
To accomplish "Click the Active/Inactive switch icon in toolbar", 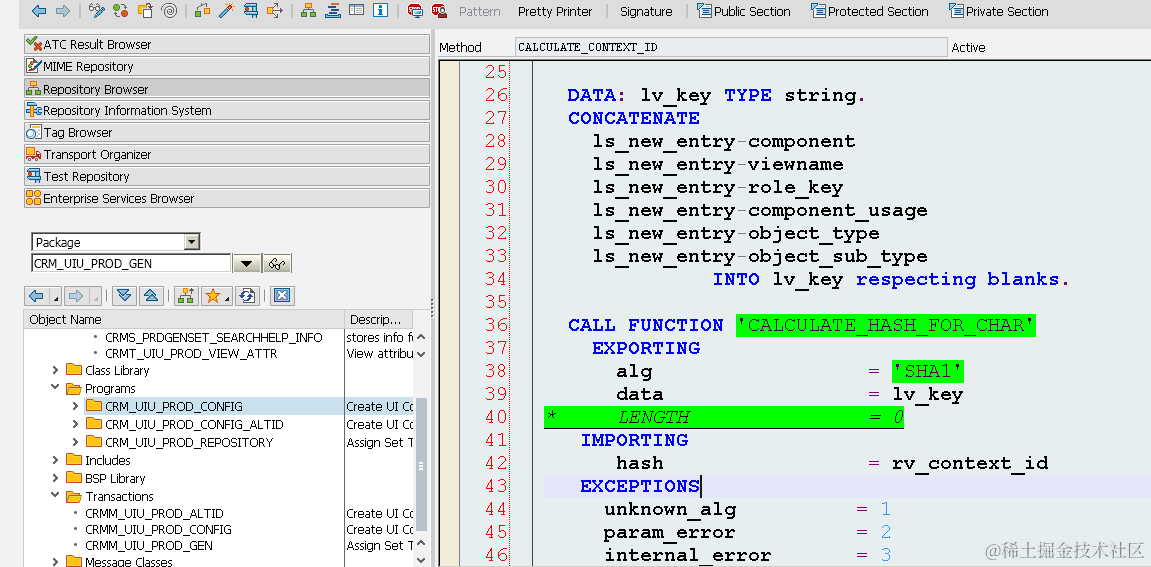I will pyautogui.click(x=121, y=11).
